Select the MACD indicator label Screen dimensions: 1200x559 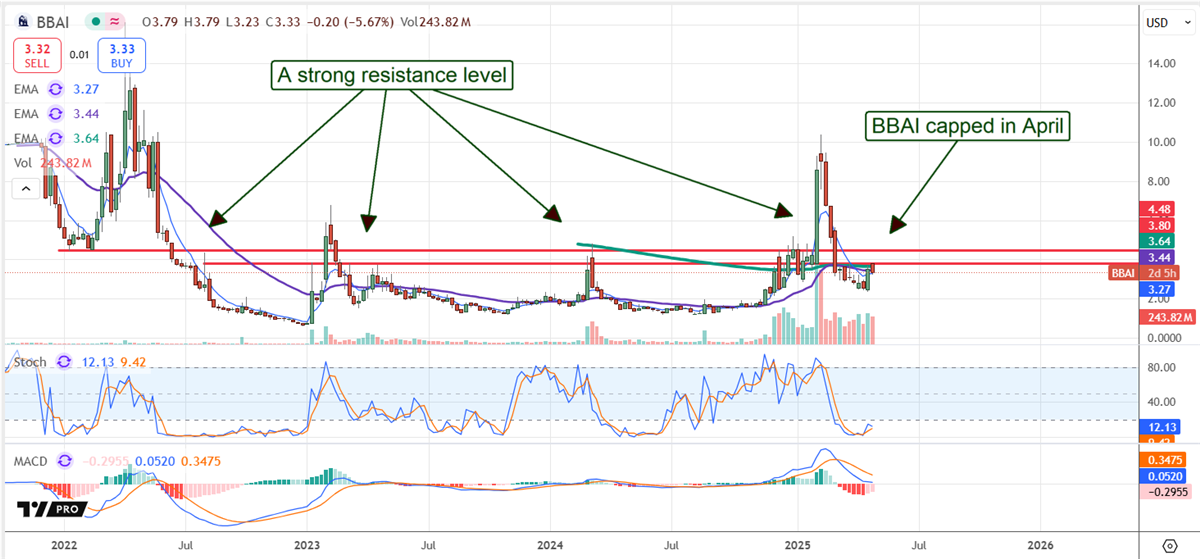pos(31,462)
